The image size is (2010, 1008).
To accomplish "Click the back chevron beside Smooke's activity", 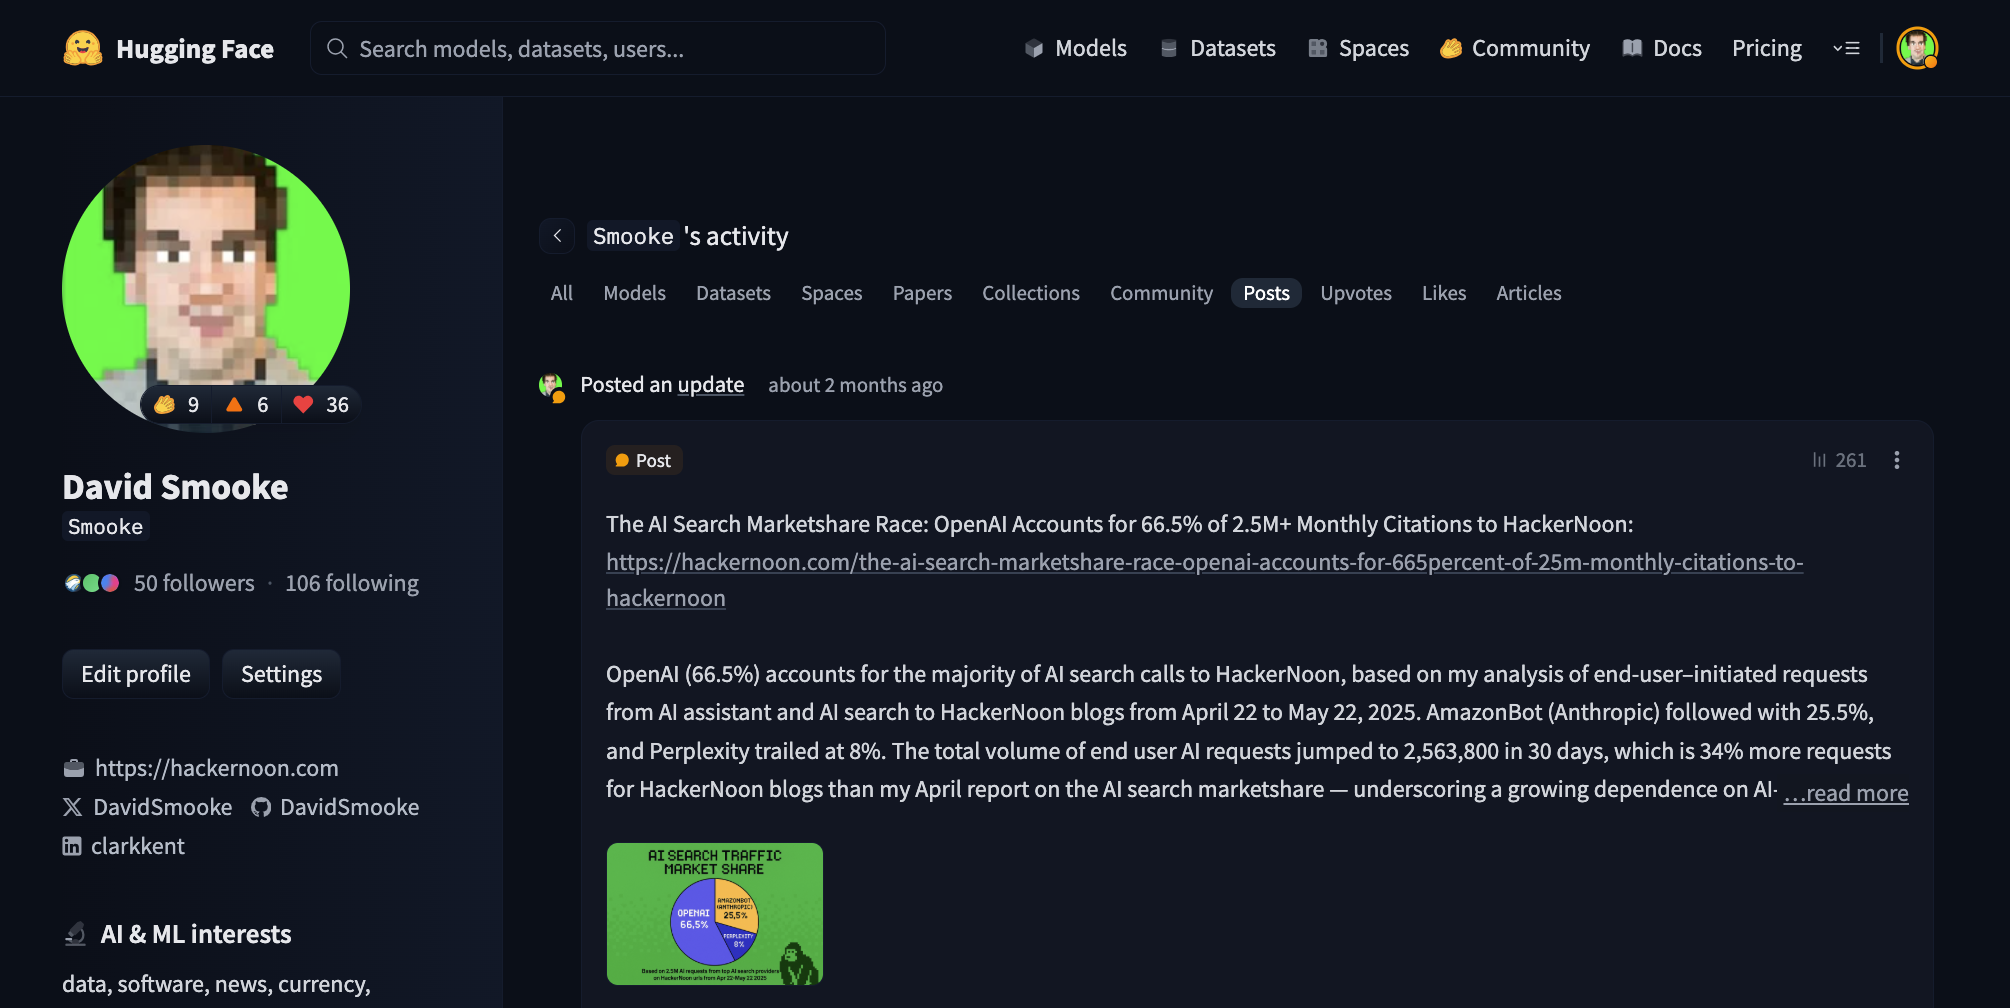I will point(557,236).
